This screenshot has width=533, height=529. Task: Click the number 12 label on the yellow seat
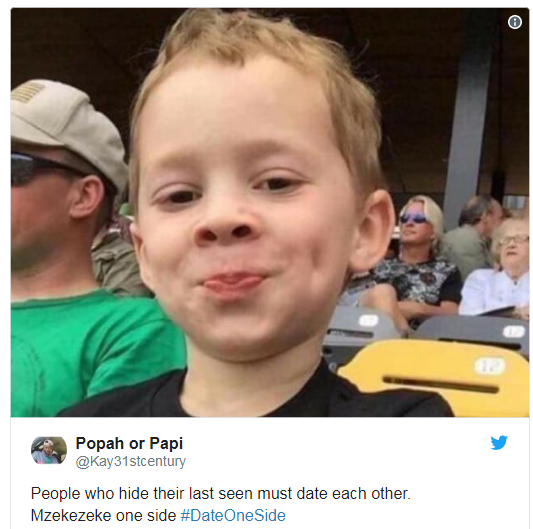490,366
